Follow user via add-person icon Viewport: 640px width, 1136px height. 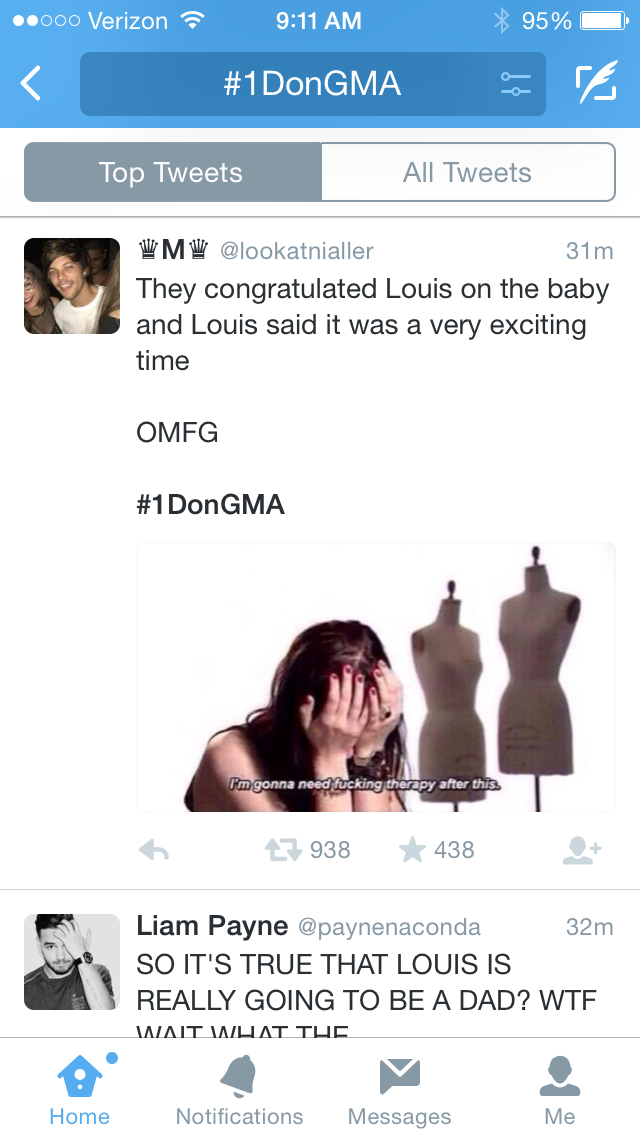tap(581, 850)
